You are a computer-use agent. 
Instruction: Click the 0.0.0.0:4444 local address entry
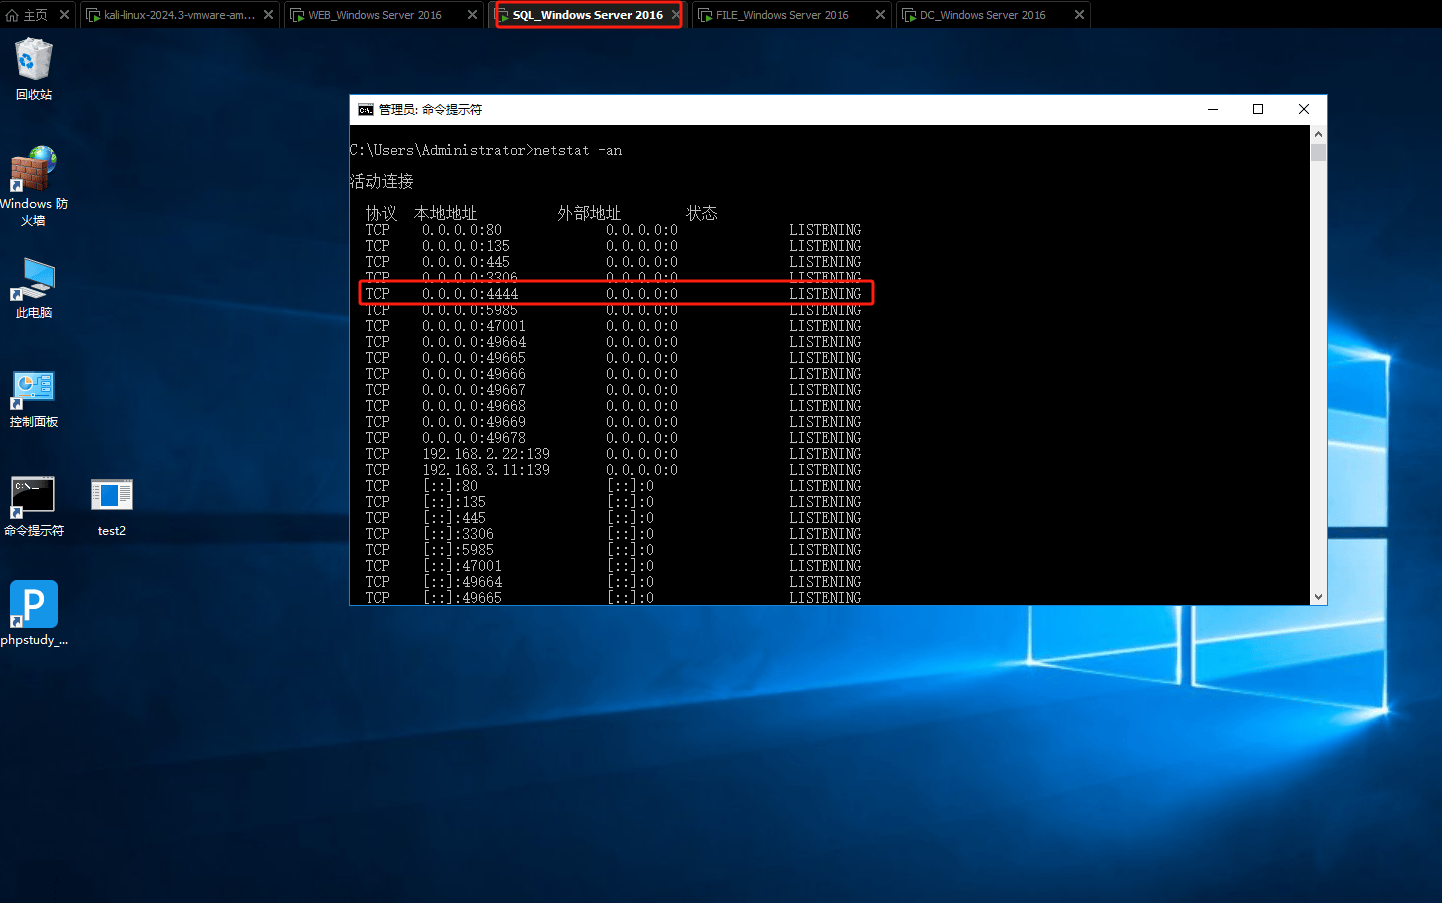click(470, 294)
